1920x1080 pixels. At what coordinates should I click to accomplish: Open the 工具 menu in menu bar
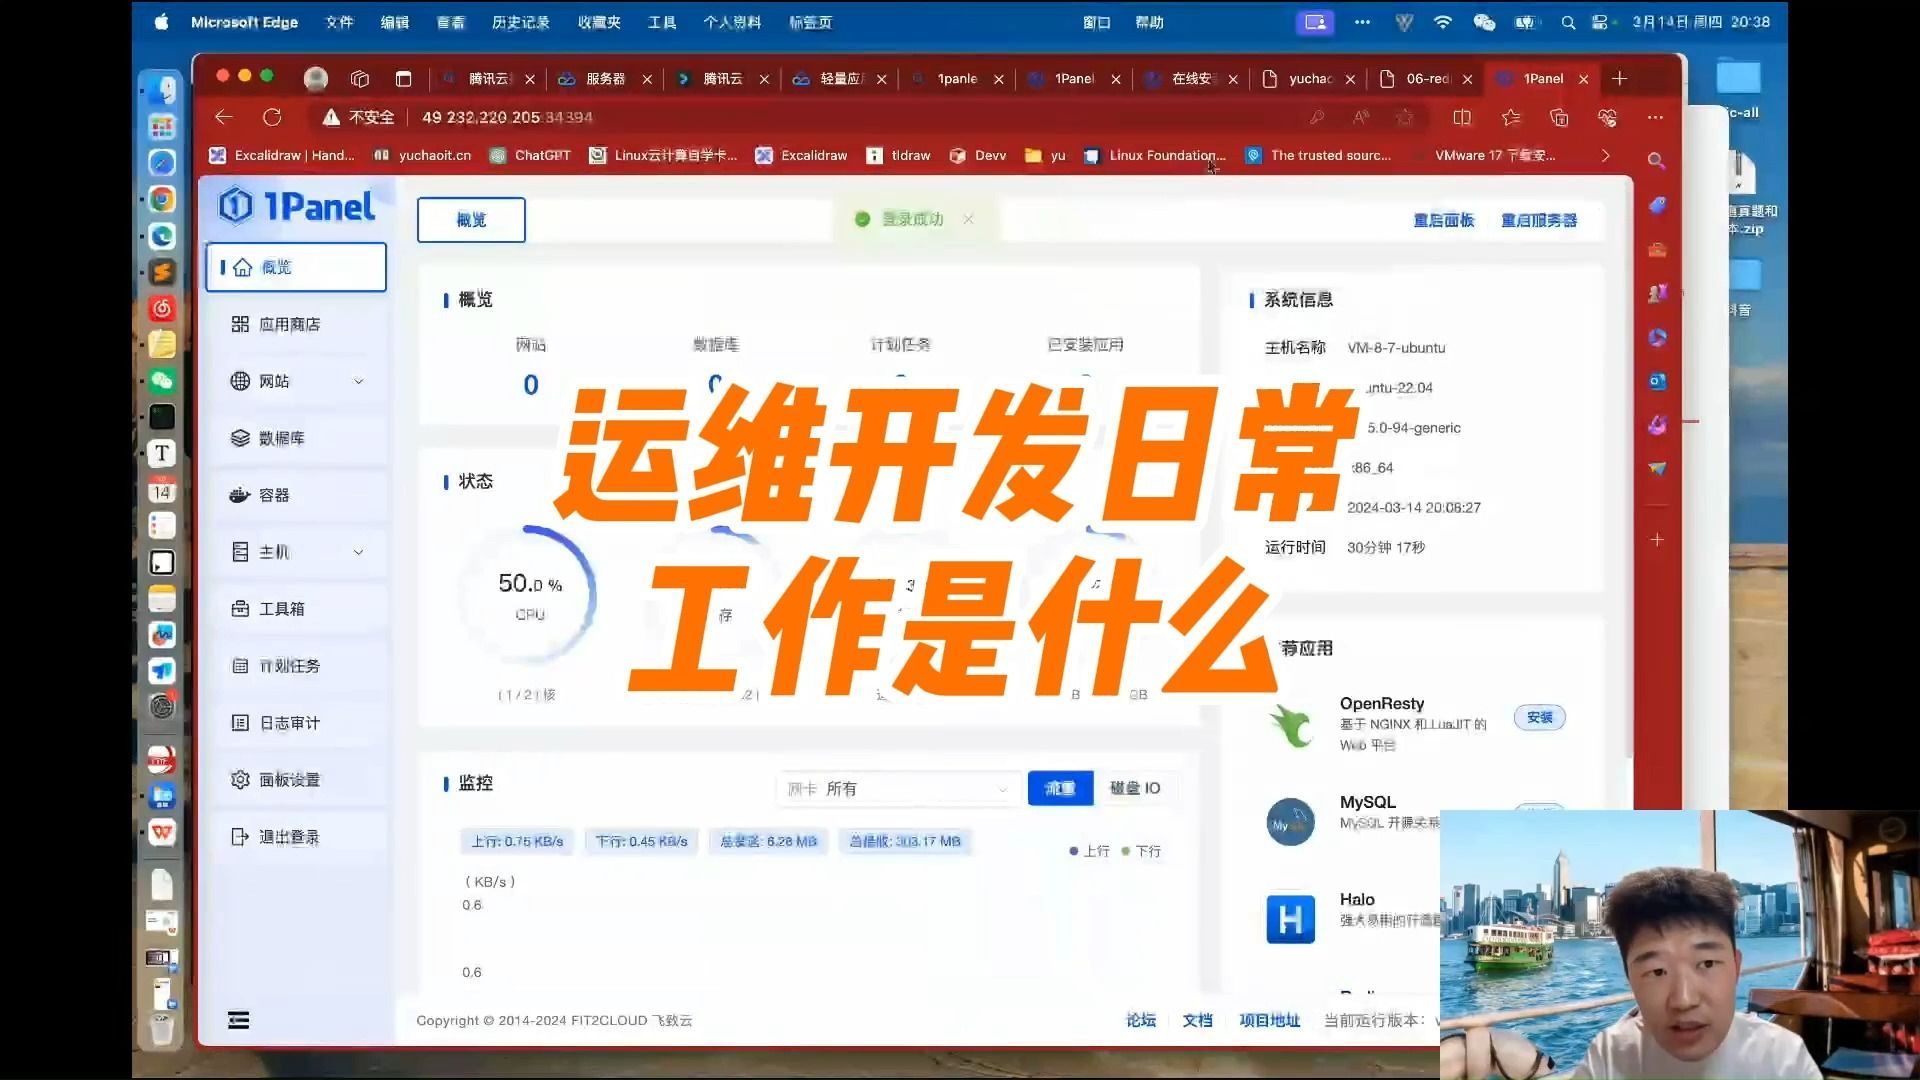[661, 22]
